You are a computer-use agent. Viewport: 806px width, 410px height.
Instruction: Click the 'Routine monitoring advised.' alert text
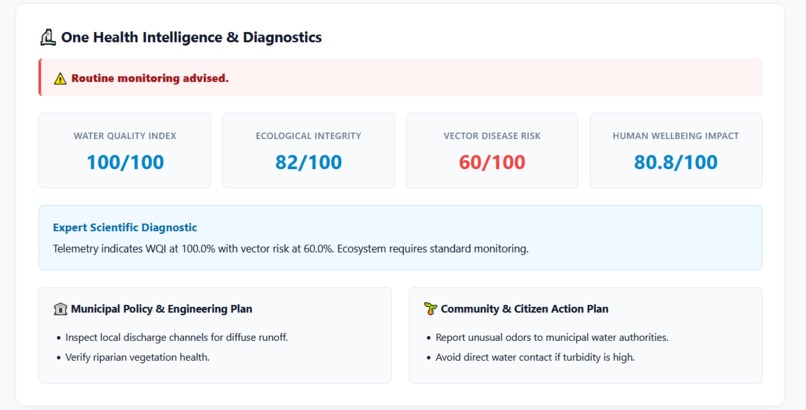click(x=150, y=79)
